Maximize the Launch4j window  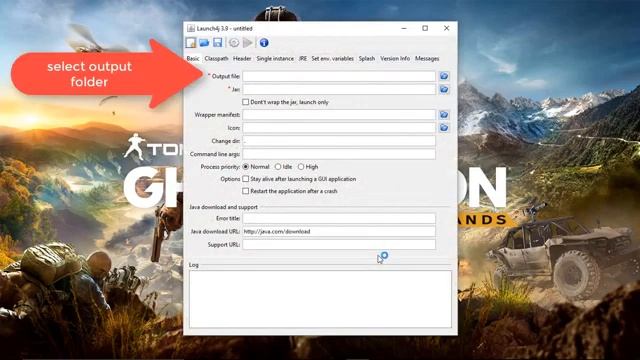[425, 28]
